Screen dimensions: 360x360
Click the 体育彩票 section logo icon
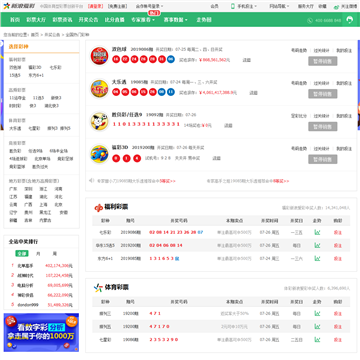(98, 287)
